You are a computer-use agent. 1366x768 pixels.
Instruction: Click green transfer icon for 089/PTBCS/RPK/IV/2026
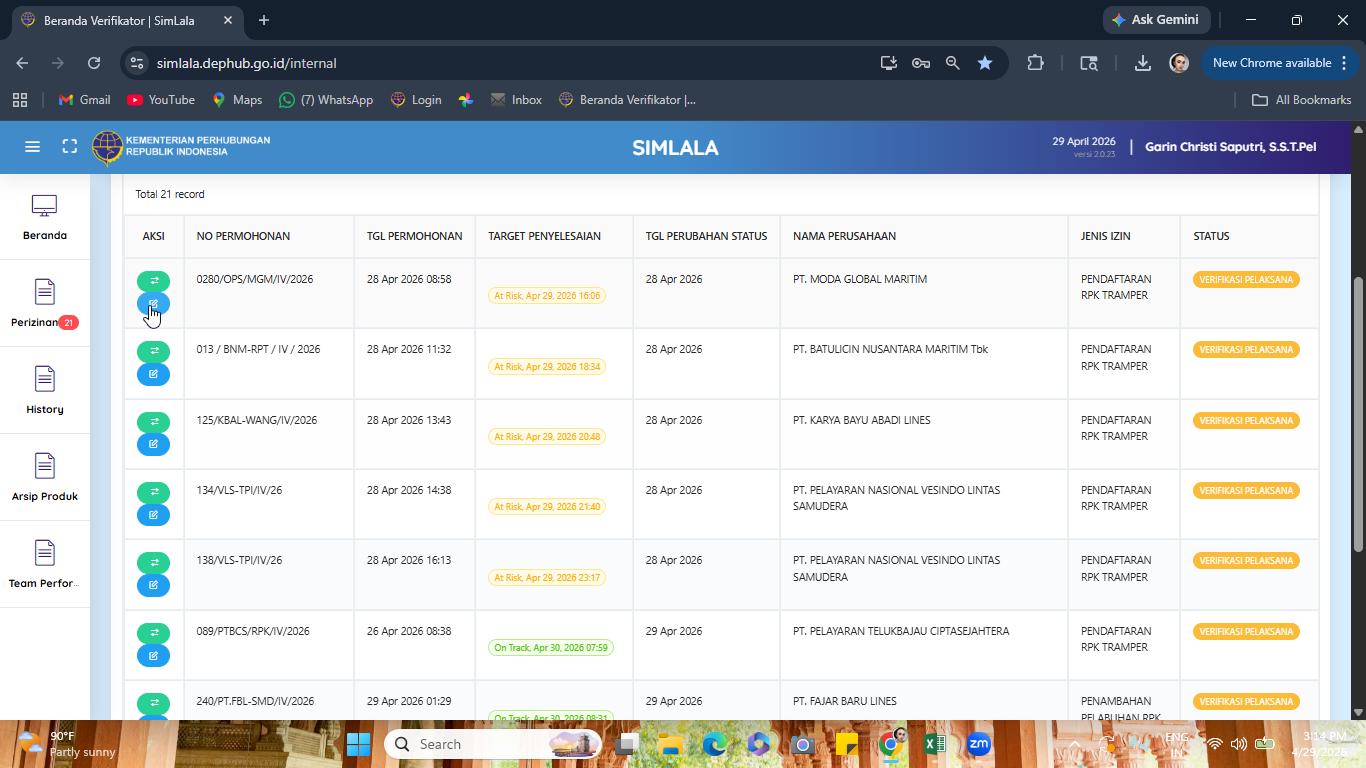pos(153,633)
